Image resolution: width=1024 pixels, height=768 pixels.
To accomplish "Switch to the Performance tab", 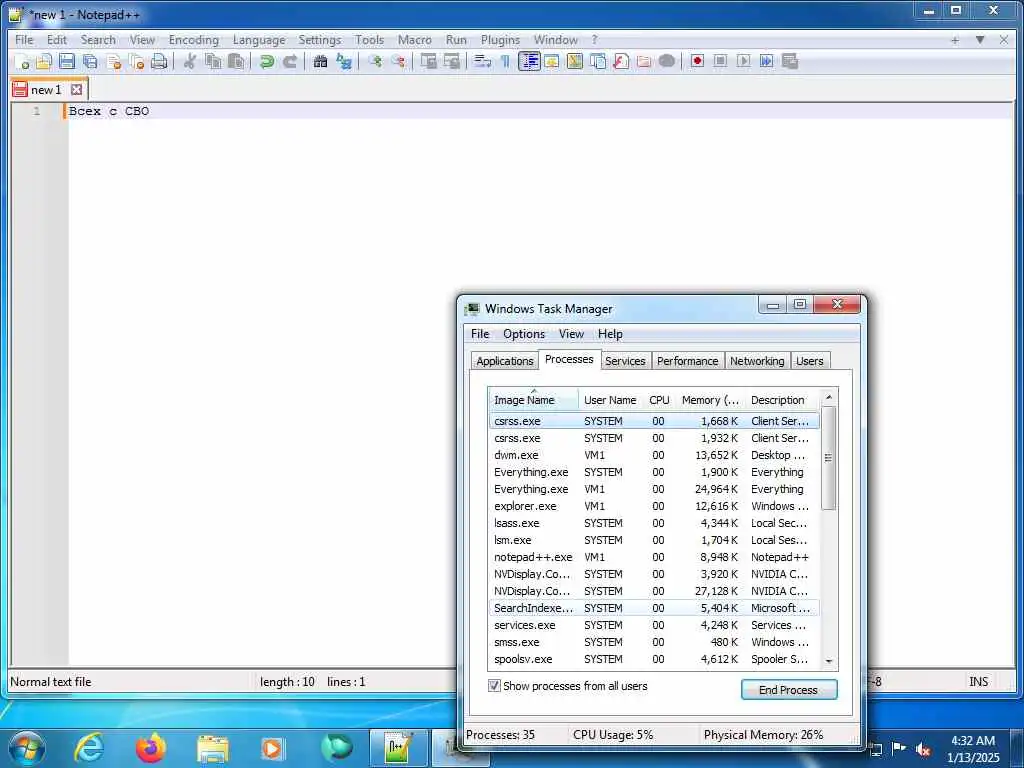I will pyautogui.click(x=688, y=361).
